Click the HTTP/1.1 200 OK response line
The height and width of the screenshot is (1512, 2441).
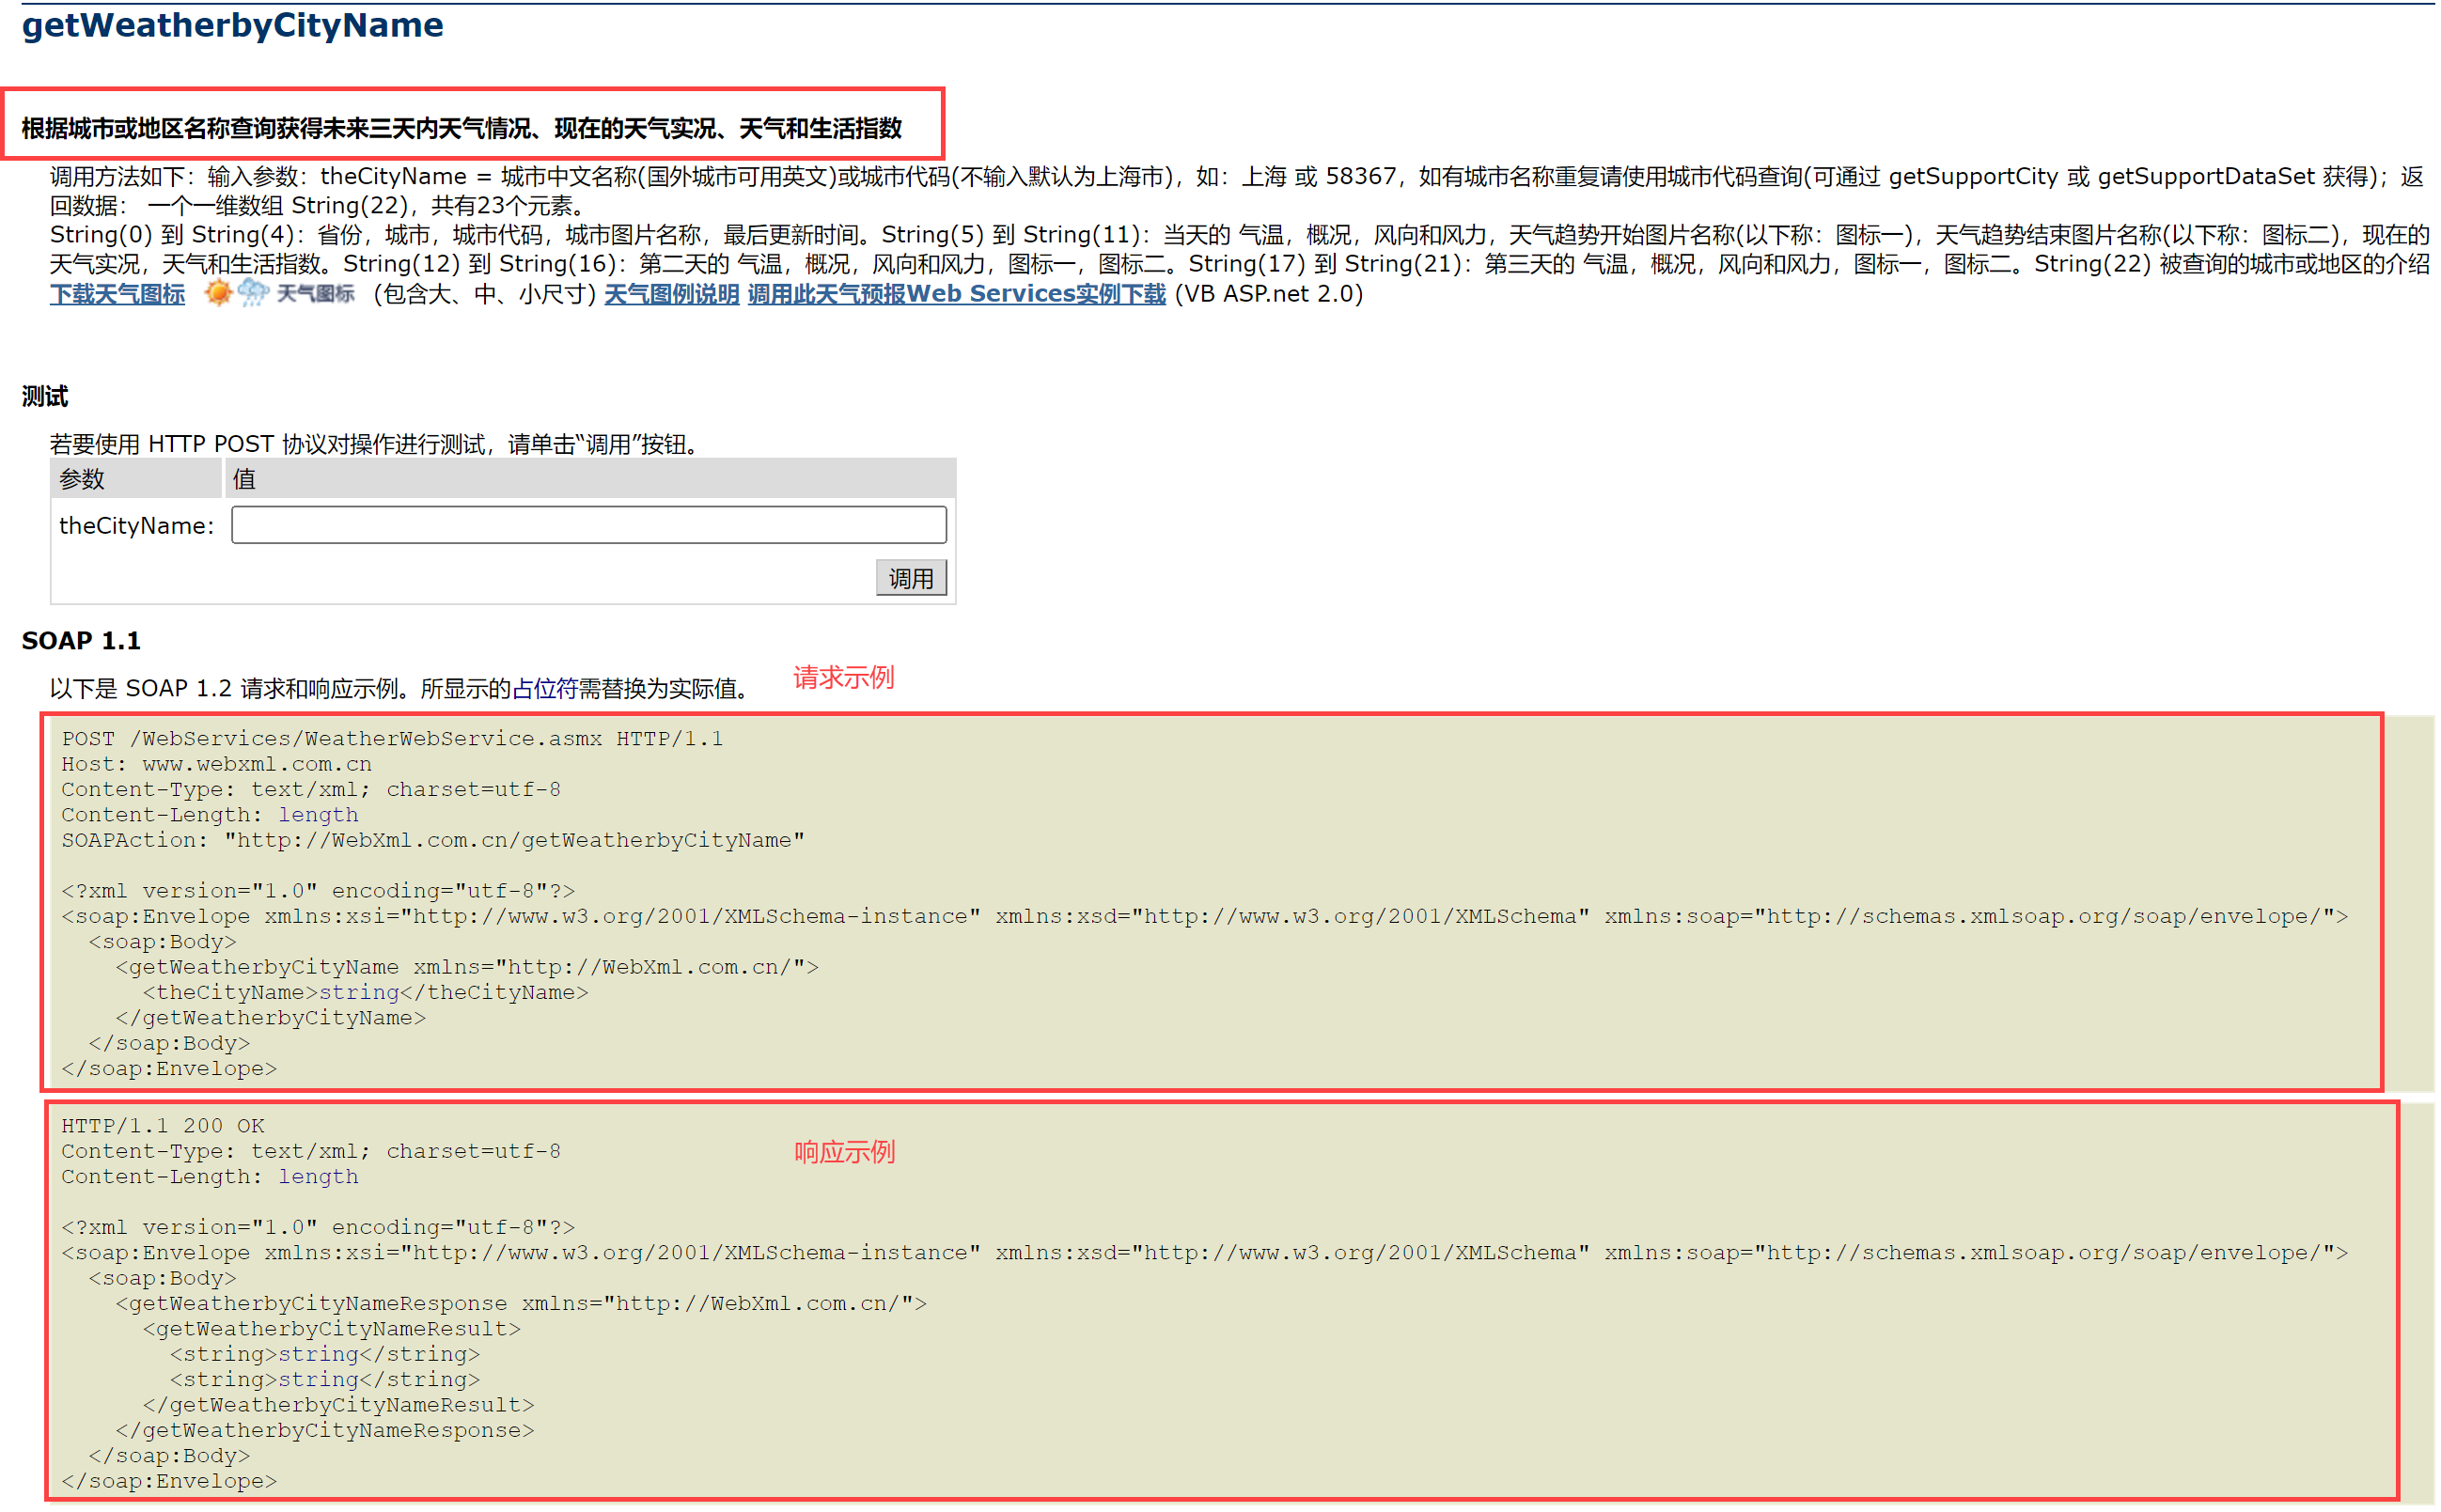tap(162, 1125)
